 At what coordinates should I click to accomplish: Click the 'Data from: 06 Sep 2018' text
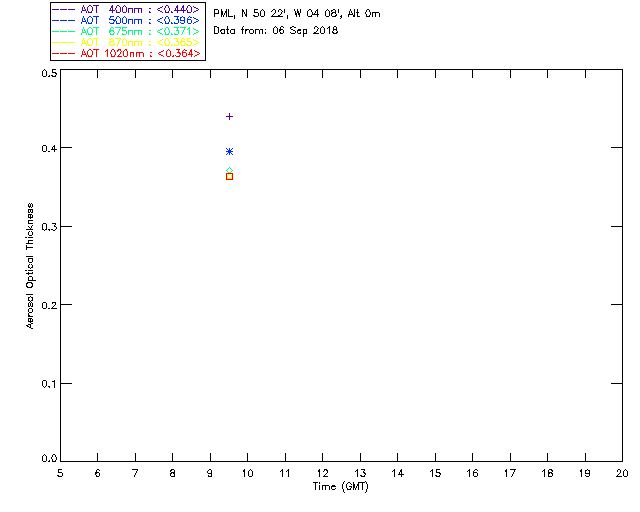click(276, 30)
